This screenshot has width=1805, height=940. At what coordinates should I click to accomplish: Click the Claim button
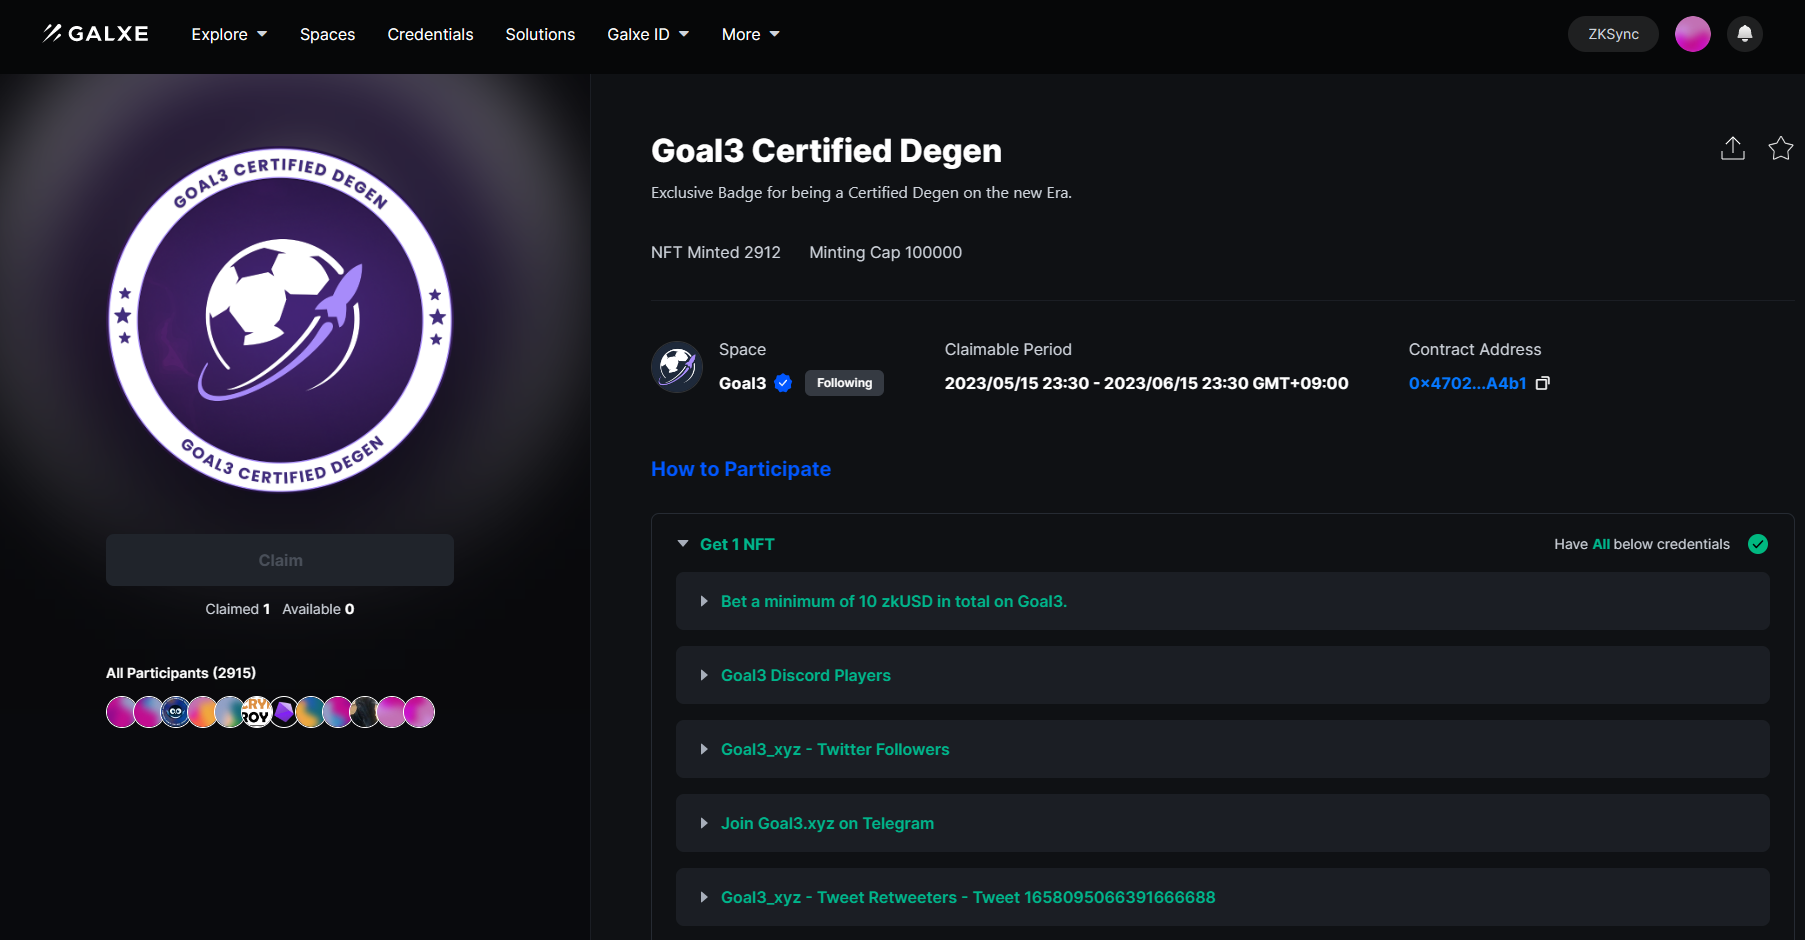click(280, 560)
